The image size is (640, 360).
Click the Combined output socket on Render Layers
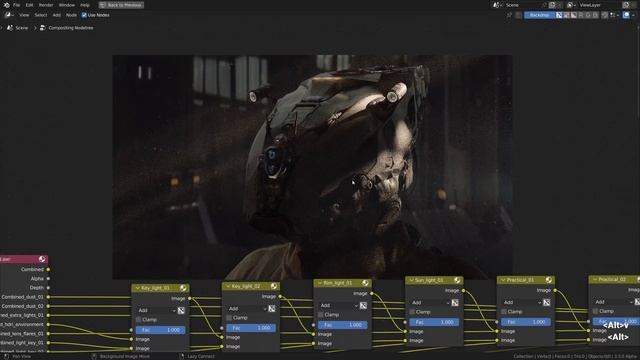(48, 269)
